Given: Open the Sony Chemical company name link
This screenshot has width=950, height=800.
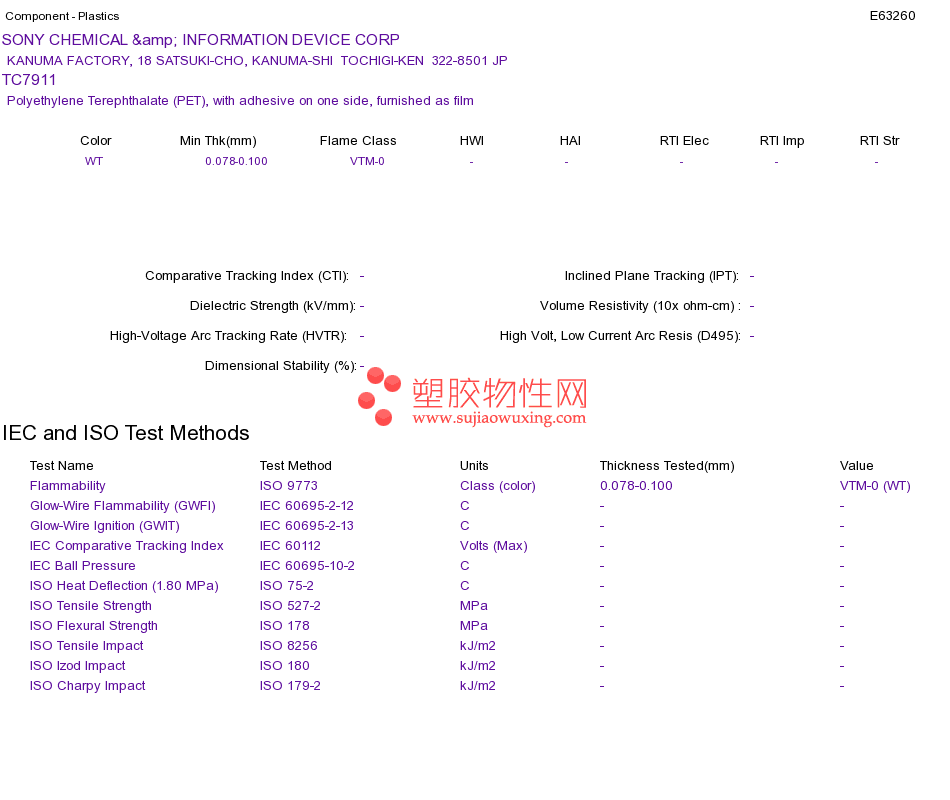Looking at the screenshot, I should pos(201,40).
